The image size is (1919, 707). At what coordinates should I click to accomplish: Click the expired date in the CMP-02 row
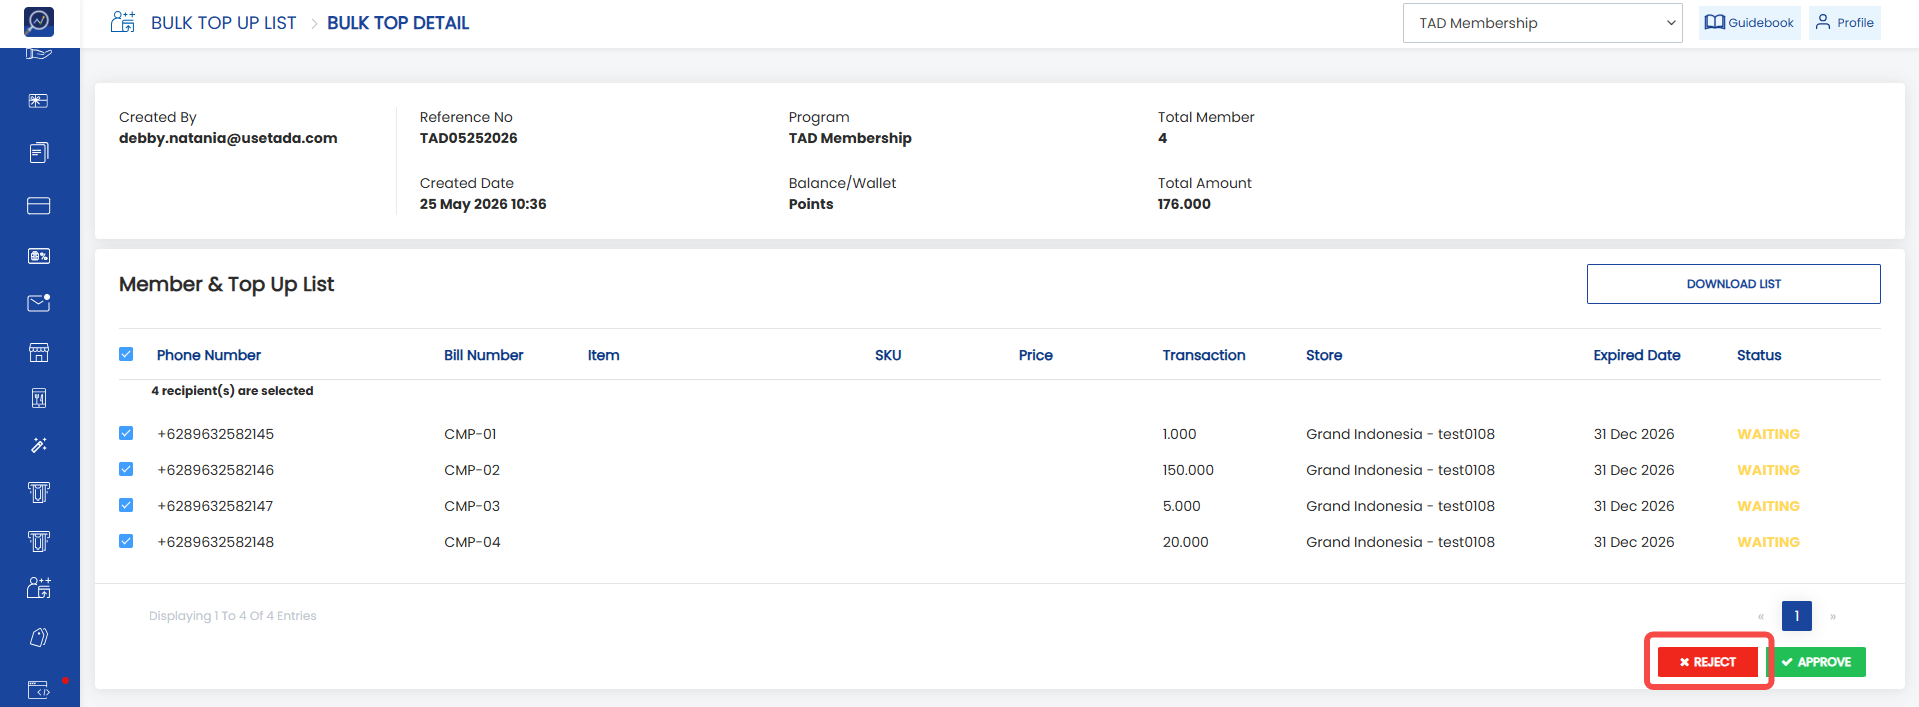pyautogui.click(x=1634, y=470)
